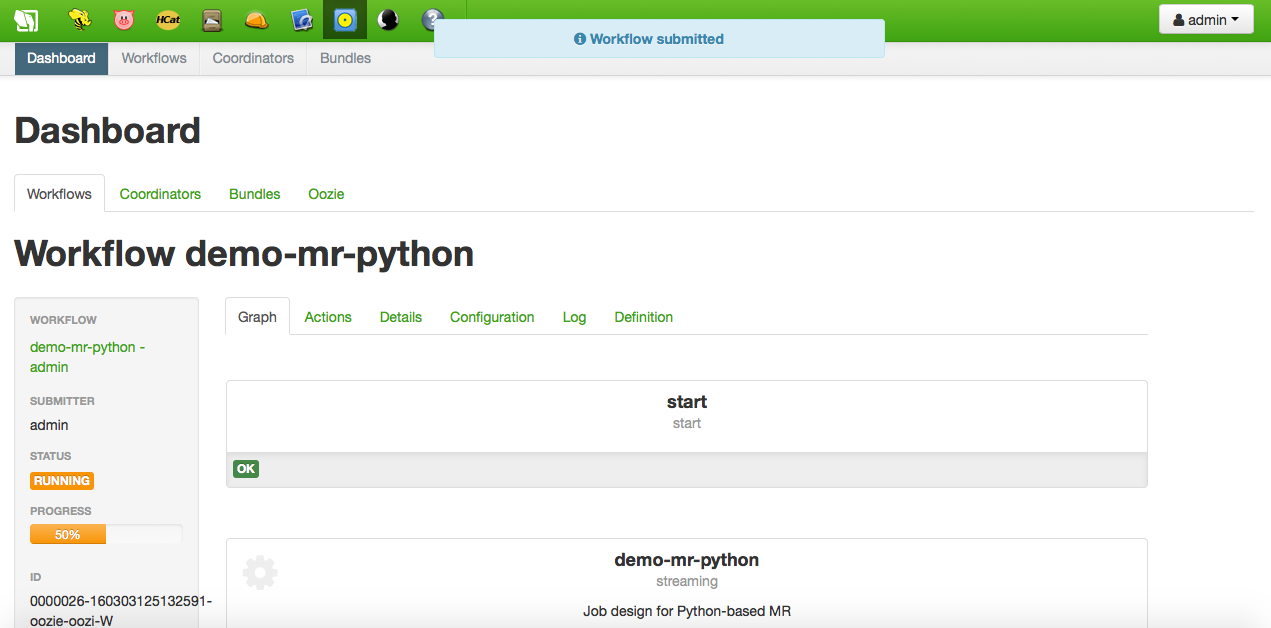
Task: Click the start node title
Action: coord(687,402)
